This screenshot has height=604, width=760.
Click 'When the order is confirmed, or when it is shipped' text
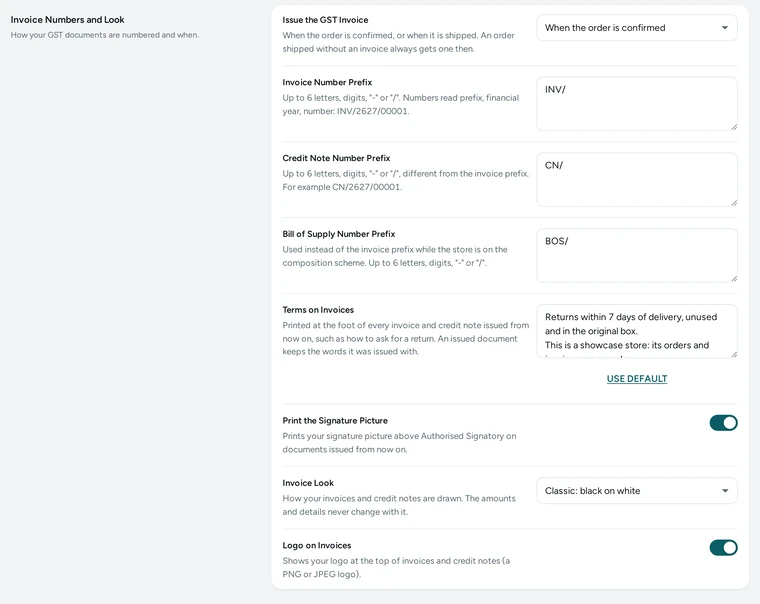[x=398, y=42]
